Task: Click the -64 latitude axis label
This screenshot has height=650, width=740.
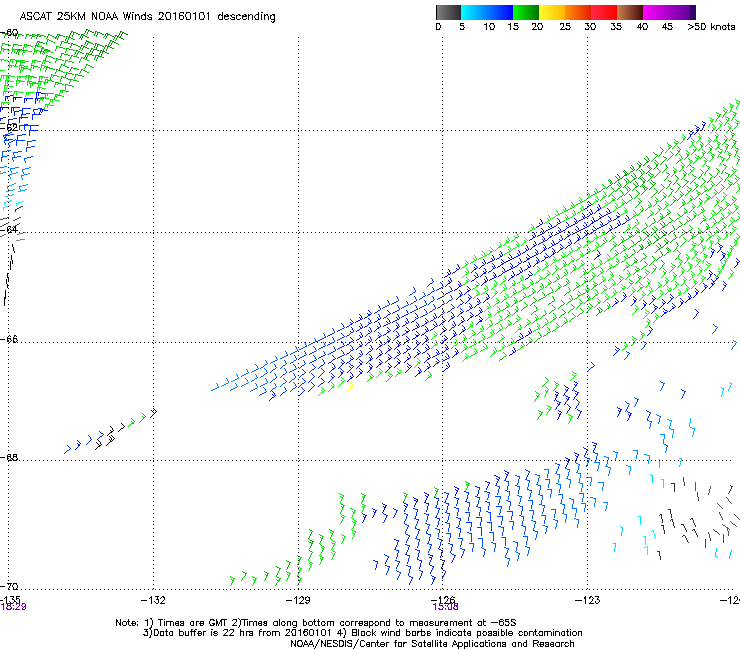Action: (x=9, y=229)
